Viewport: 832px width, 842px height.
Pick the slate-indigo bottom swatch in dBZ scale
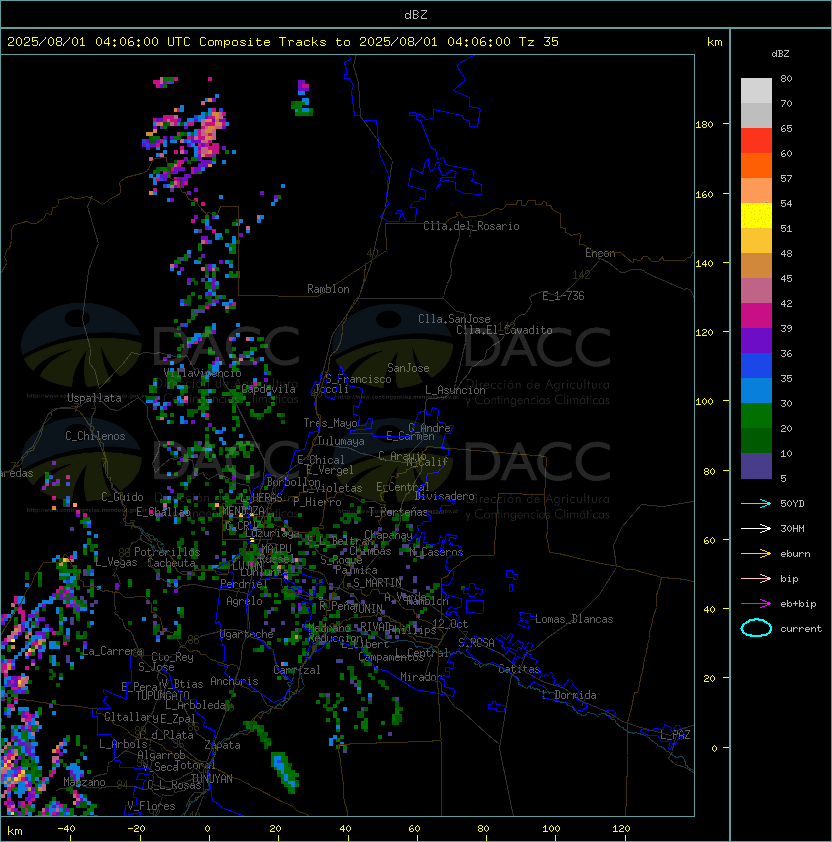pos(756,466)
